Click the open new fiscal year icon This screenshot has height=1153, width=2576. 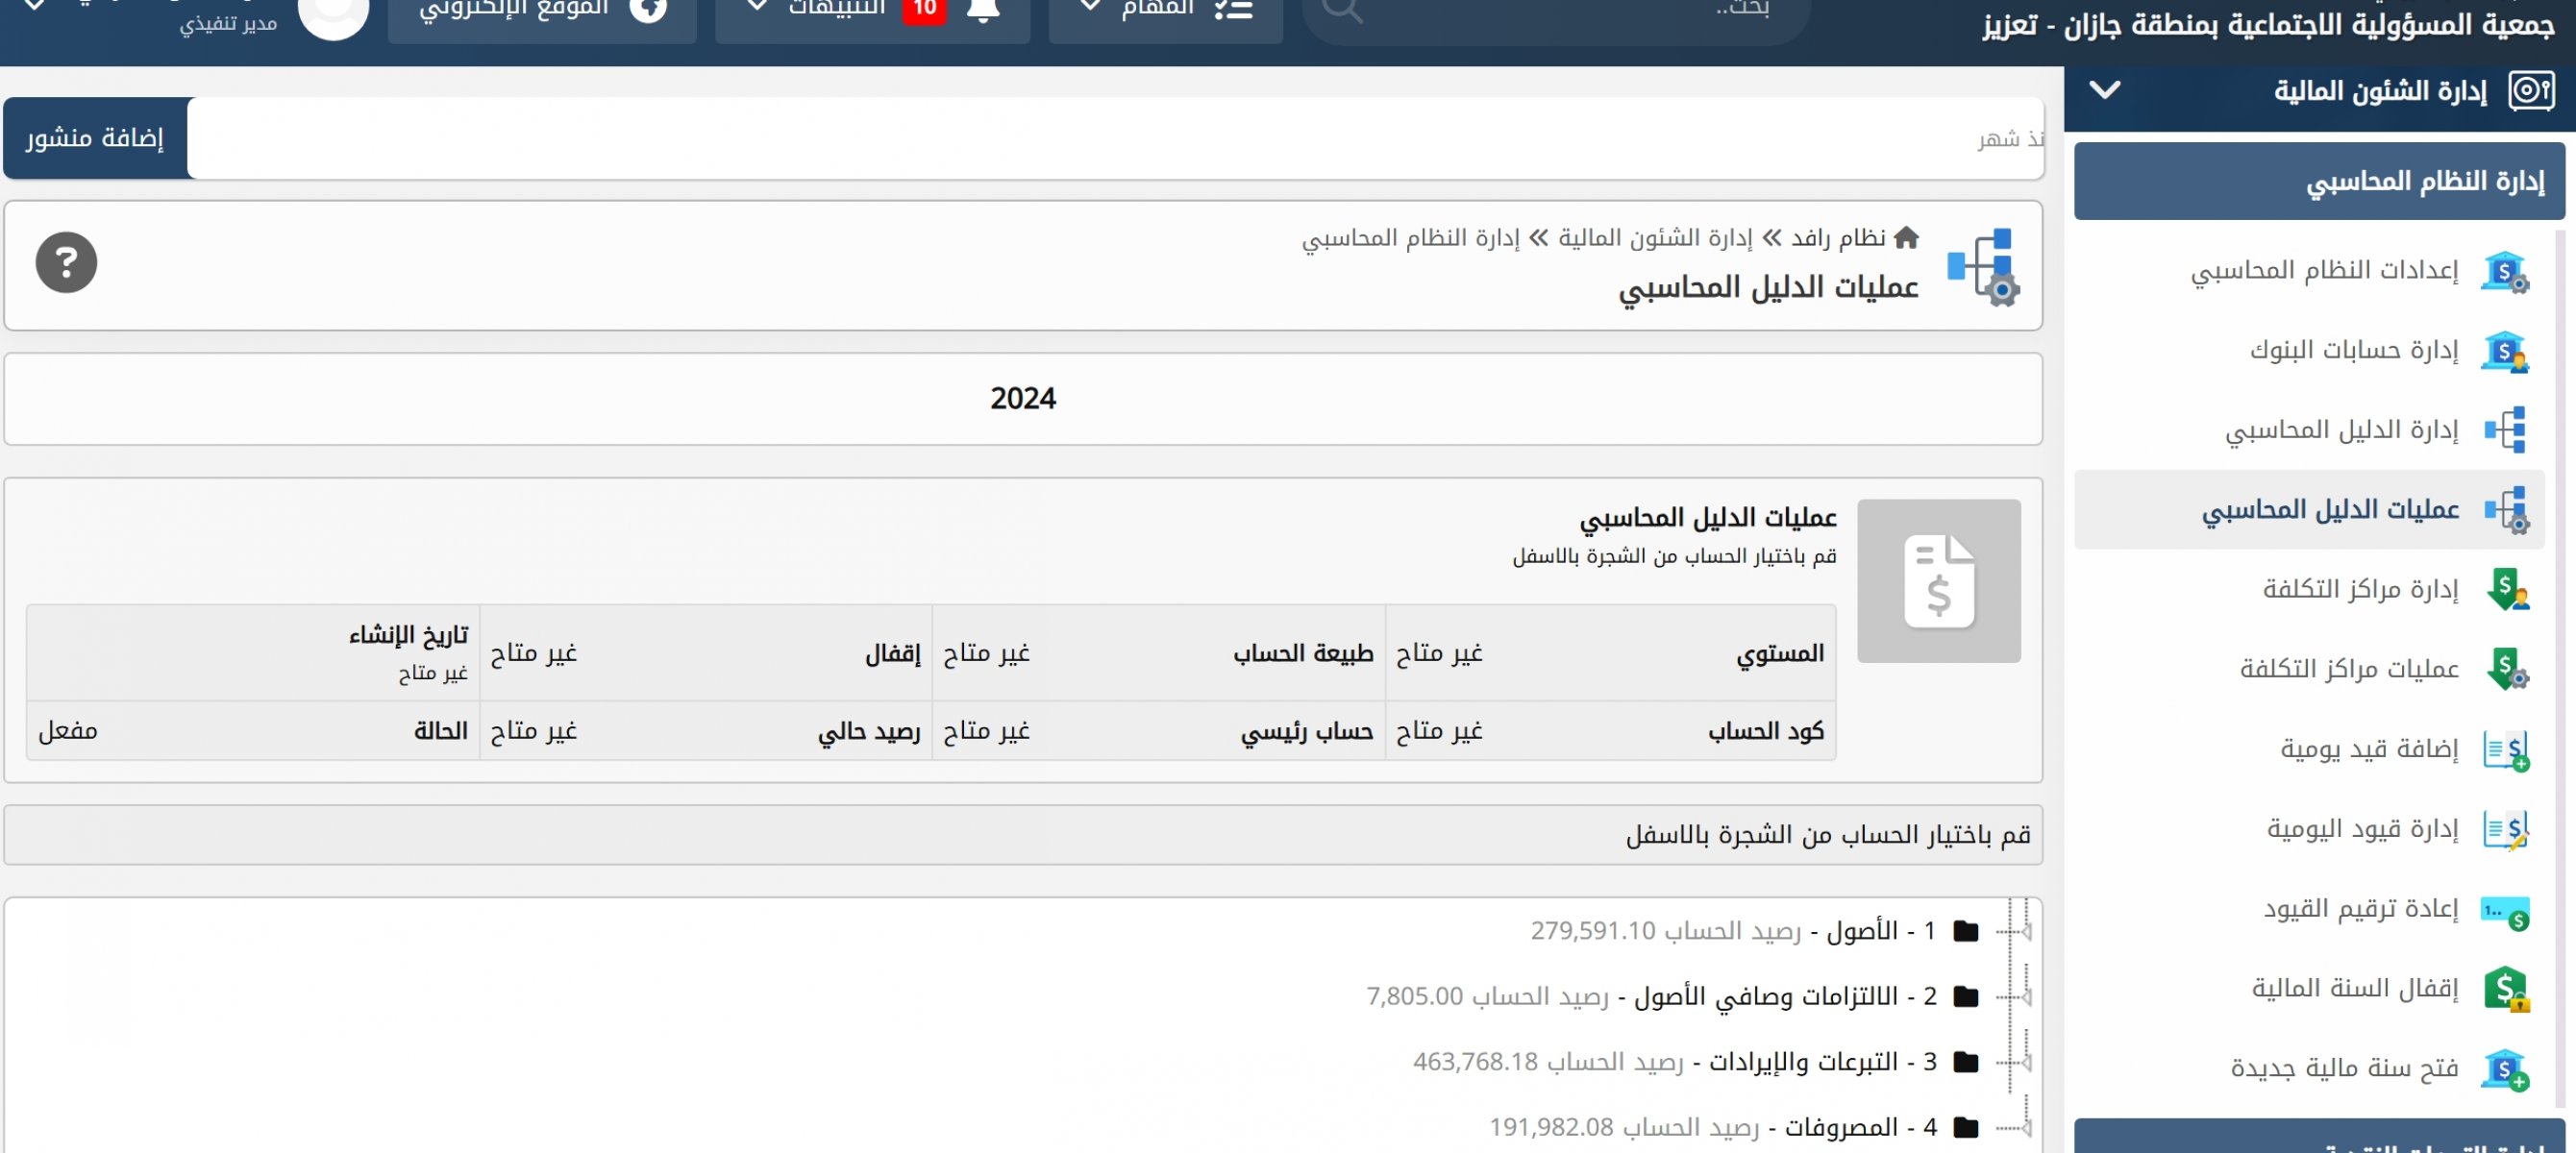2506,1069
